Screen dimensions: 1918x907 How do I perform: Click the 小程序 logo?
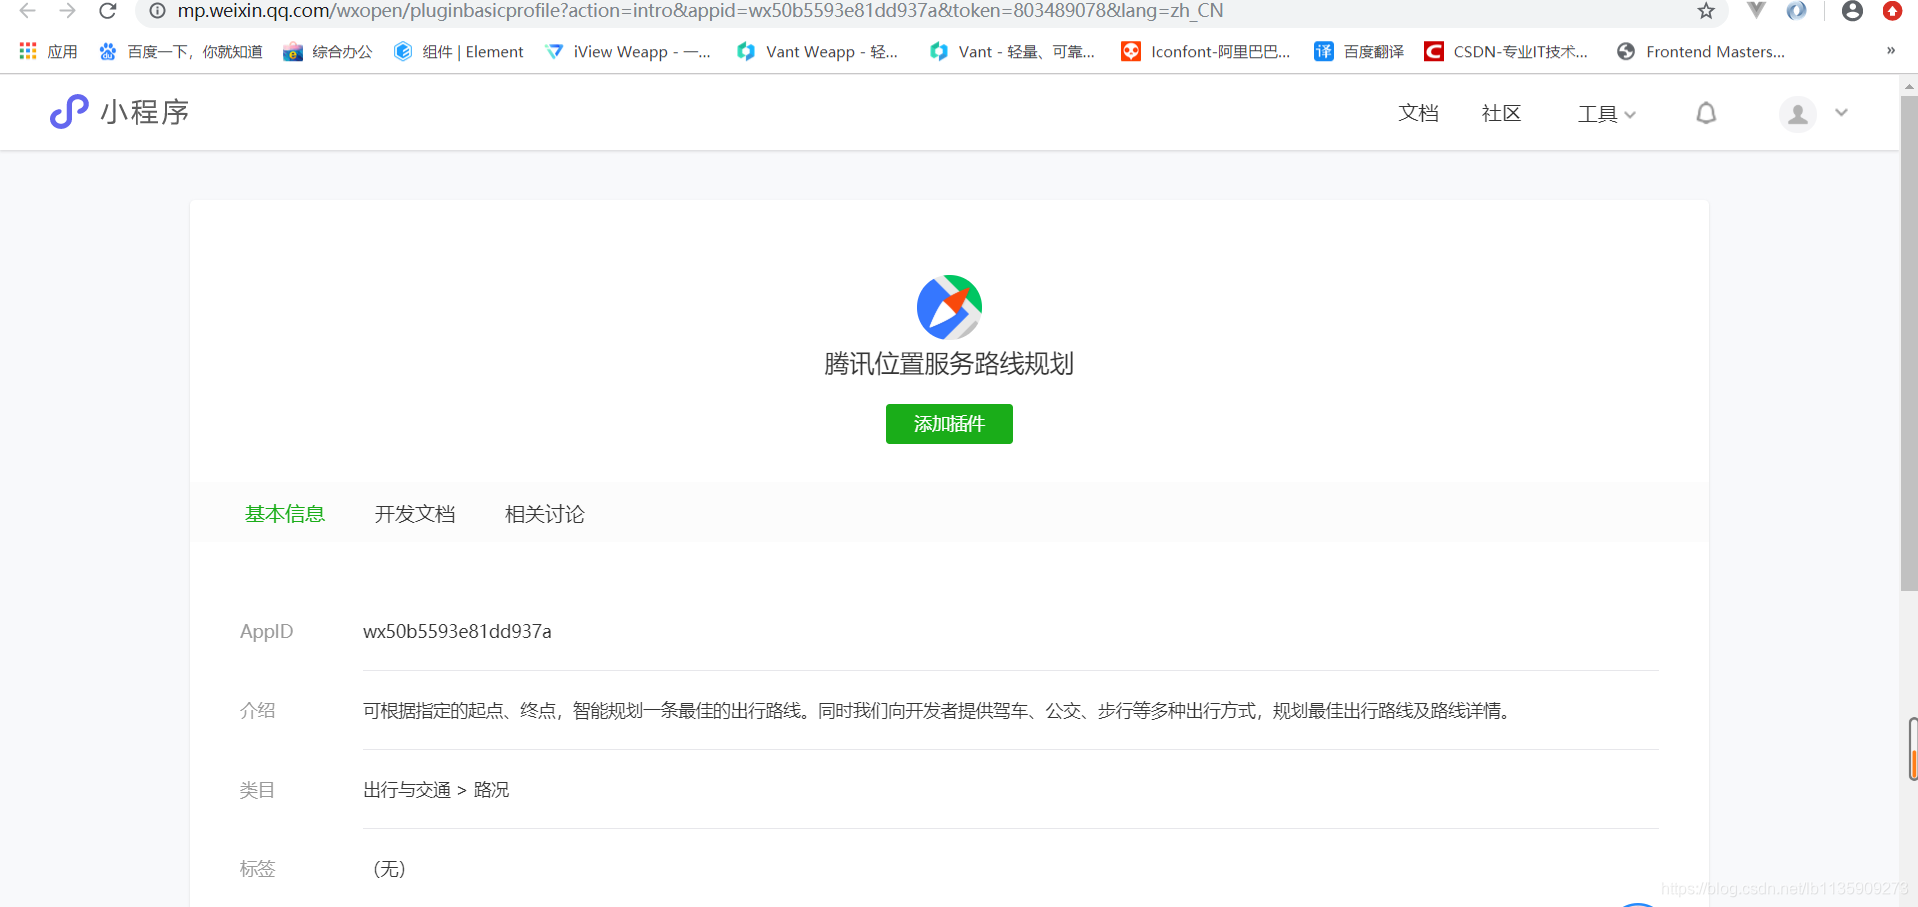(x=119, y=112)
